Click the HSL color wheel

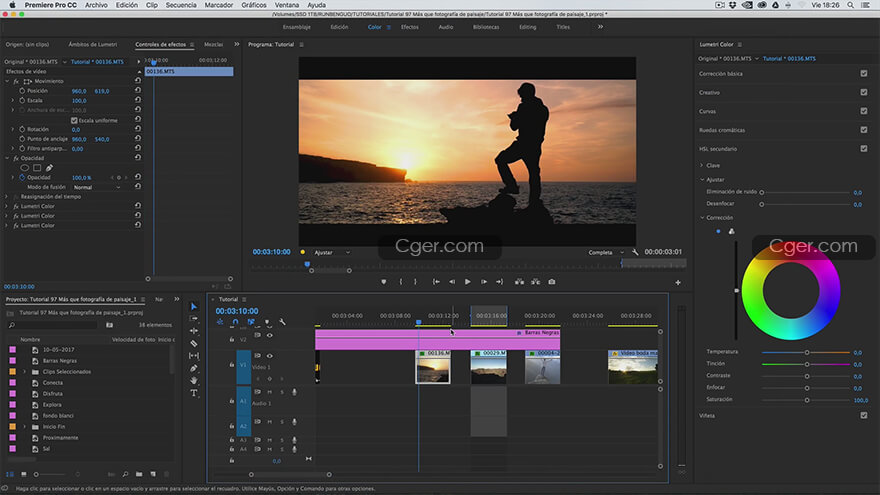click(791, 291)
